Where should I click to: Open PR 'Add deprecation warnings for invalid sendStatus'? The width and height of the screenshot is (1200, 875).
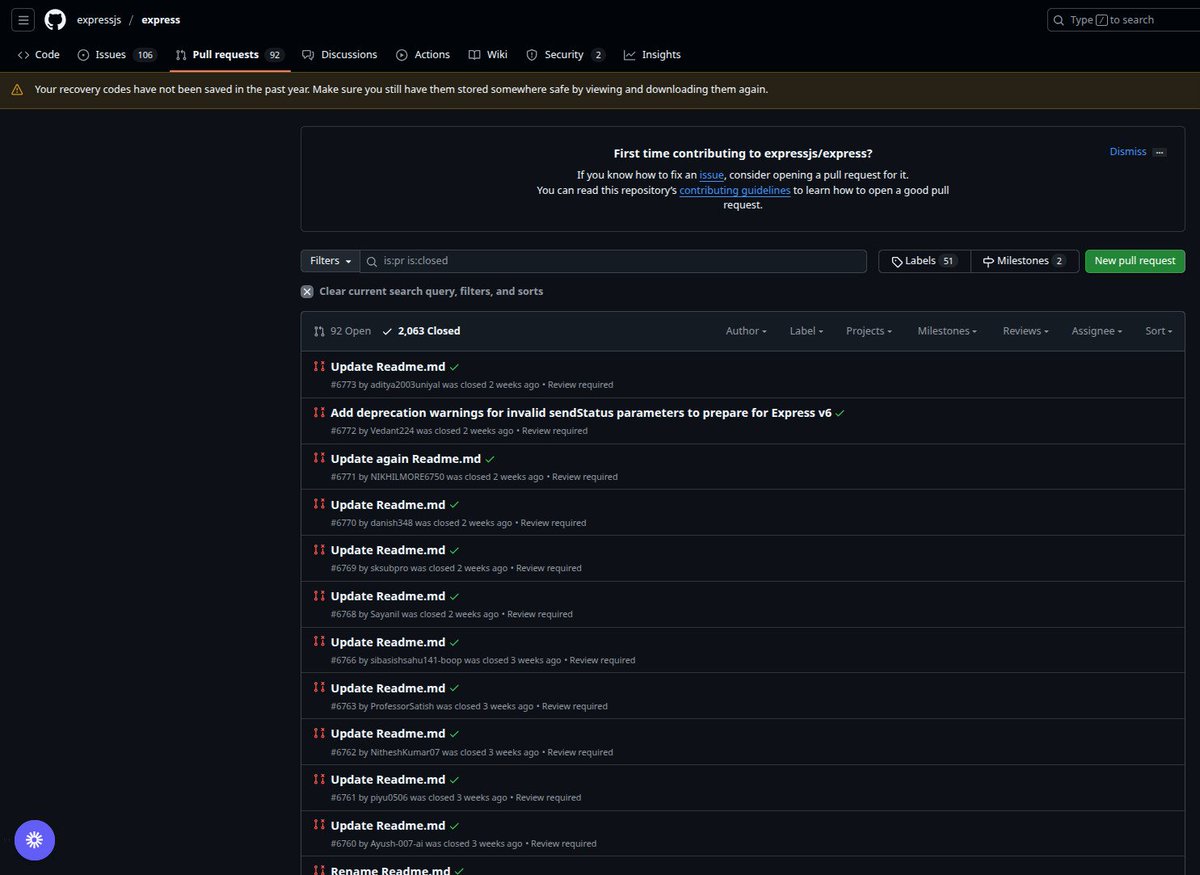(x=581, y=413)
